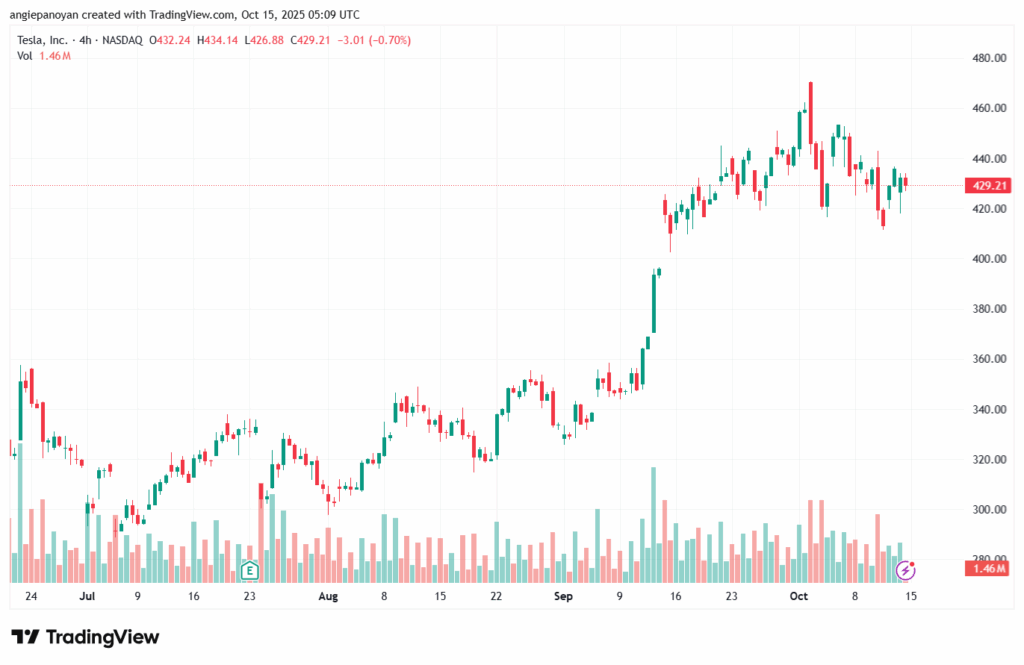This screenshot has height=665, width=1024.
Task: Click the Jul label on time axis
Action: coord(87,596)
